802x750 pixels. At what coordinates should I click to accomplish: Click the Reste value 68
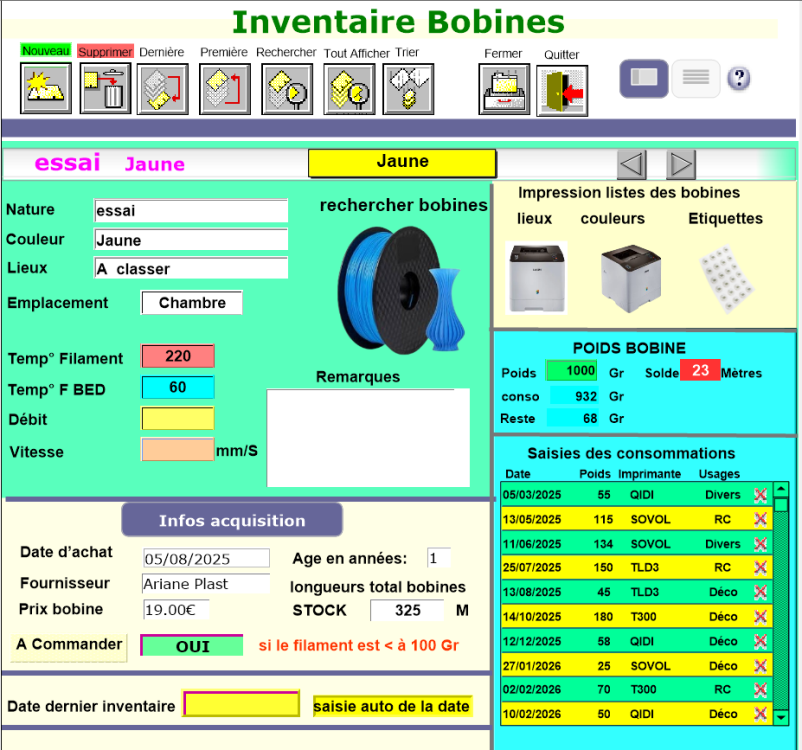point(572,418)
